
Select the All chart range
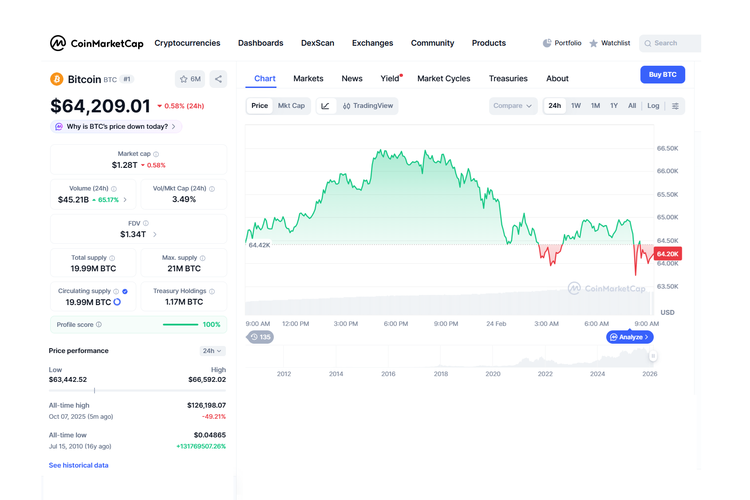coord(632,106)
